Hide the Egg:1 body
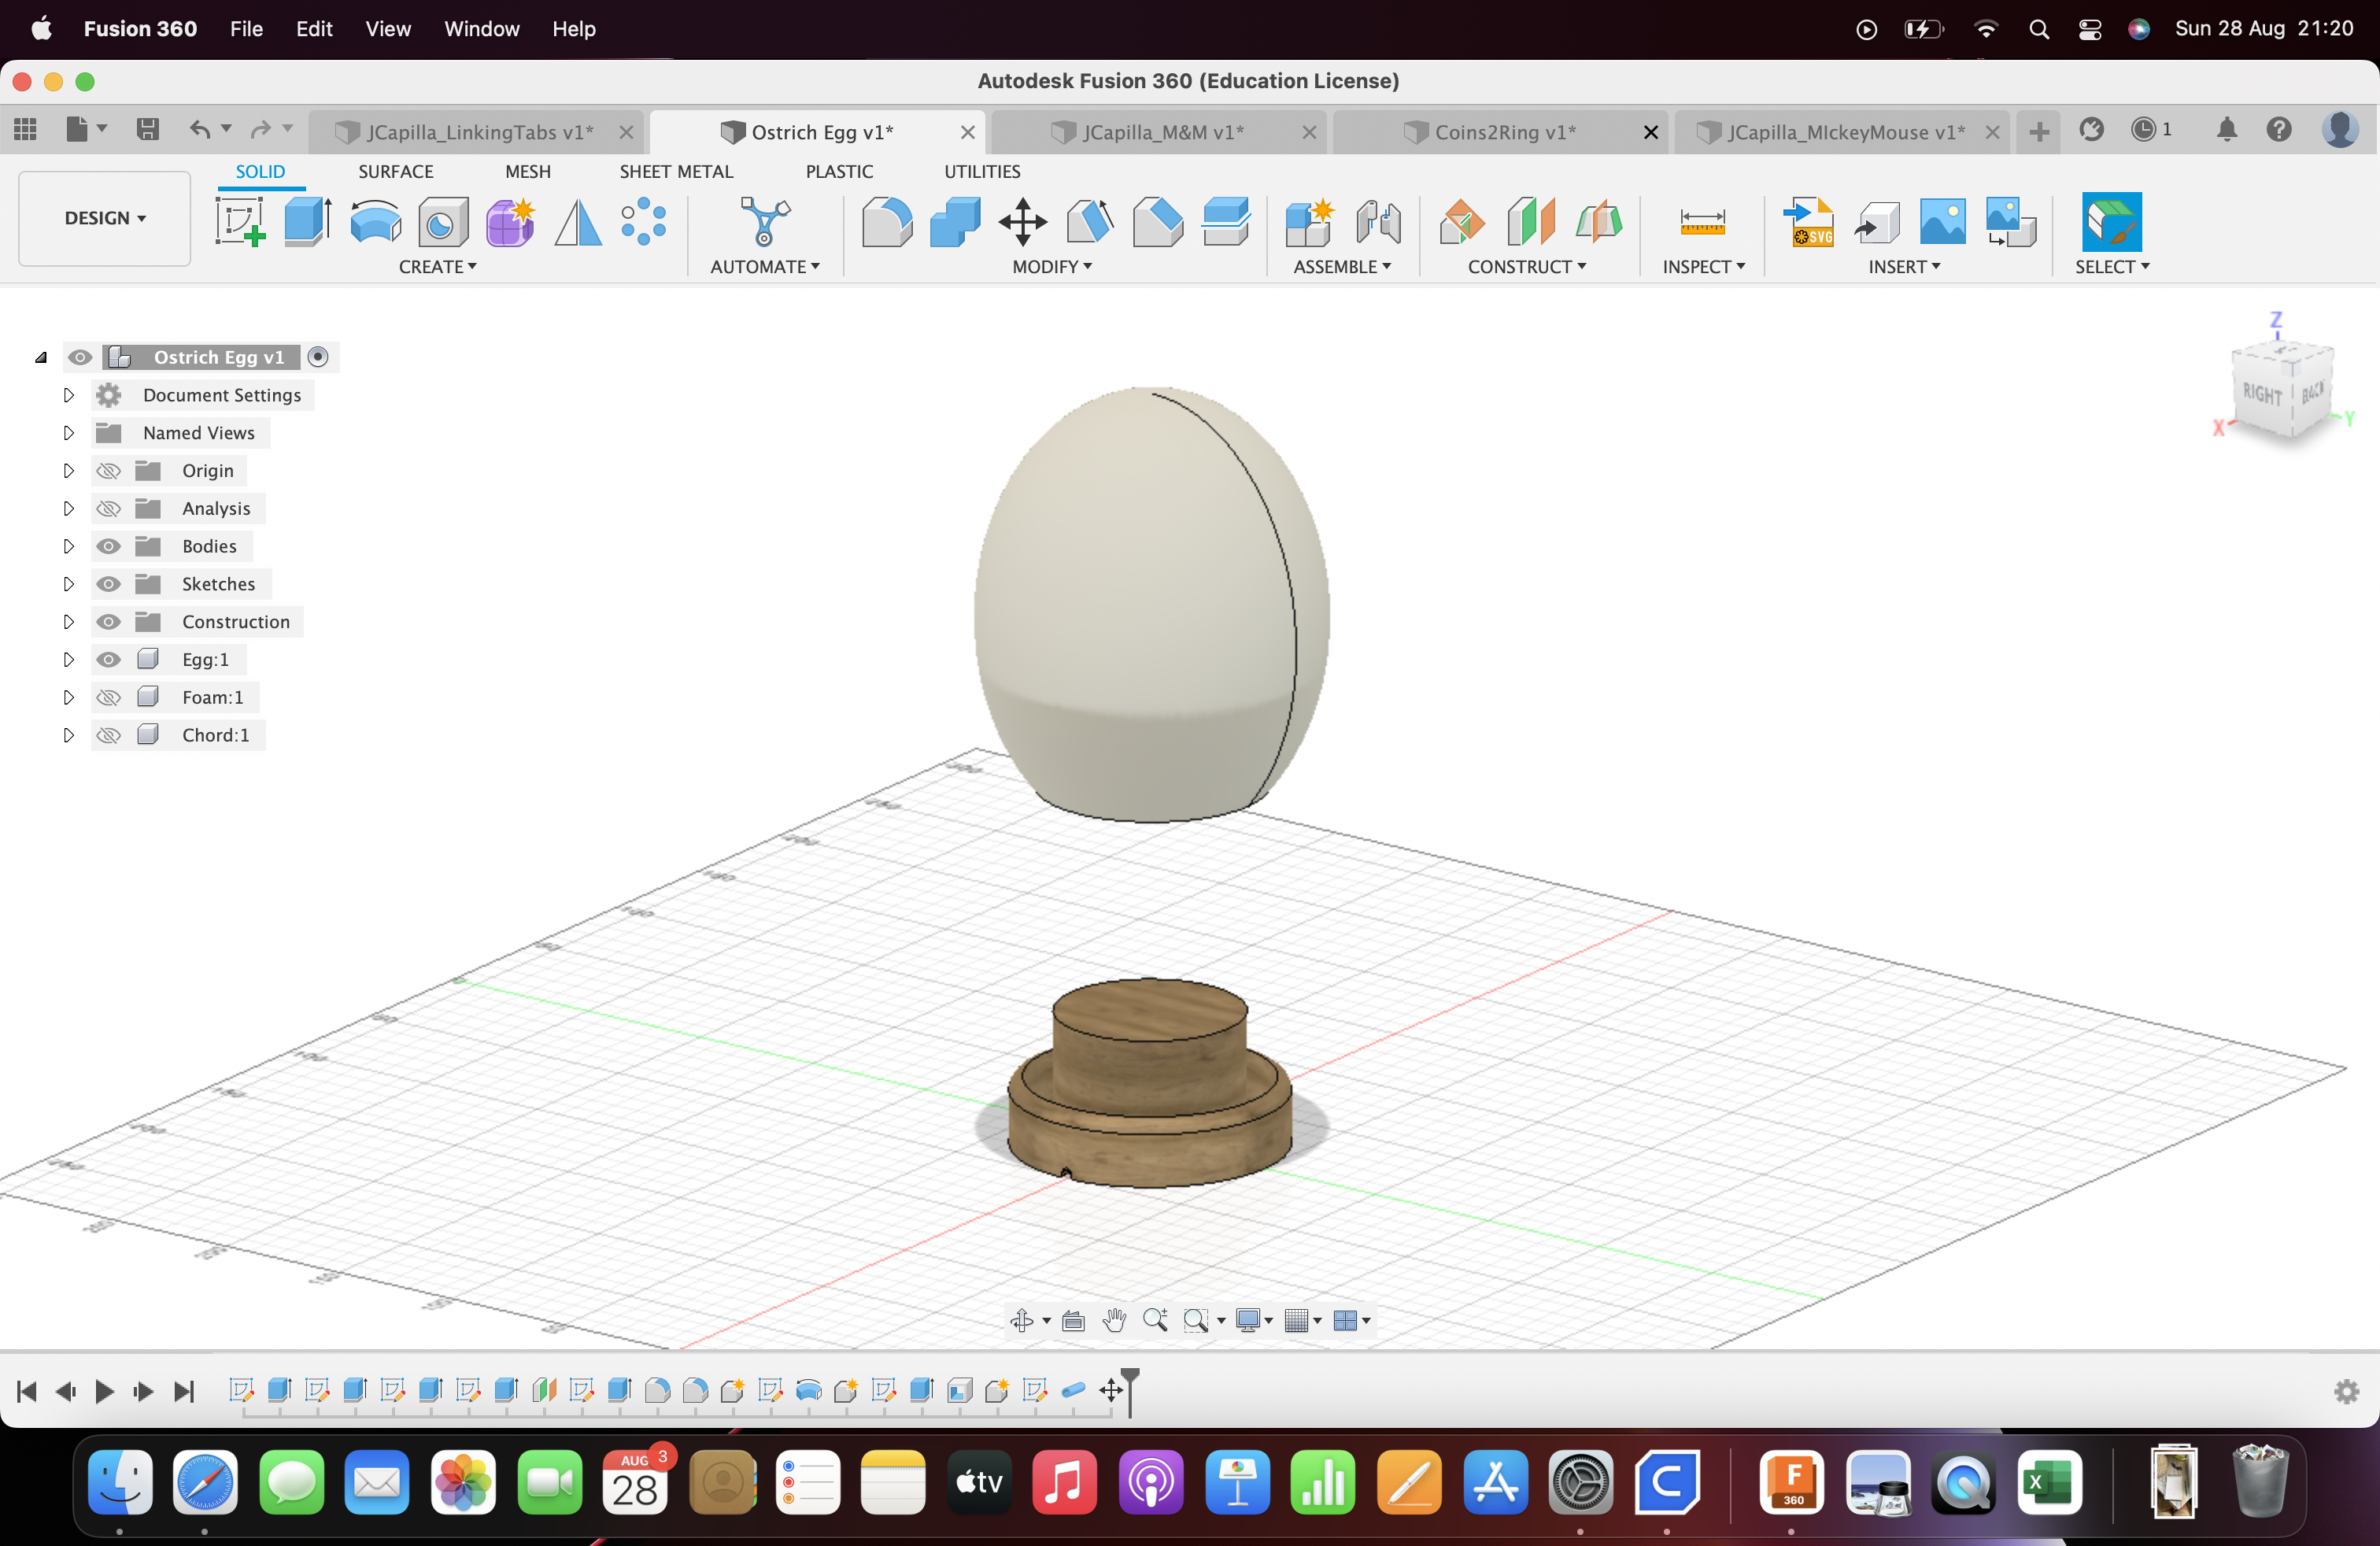The width and height of the screenshot is (2380, 1546). [x=108, y=659]
